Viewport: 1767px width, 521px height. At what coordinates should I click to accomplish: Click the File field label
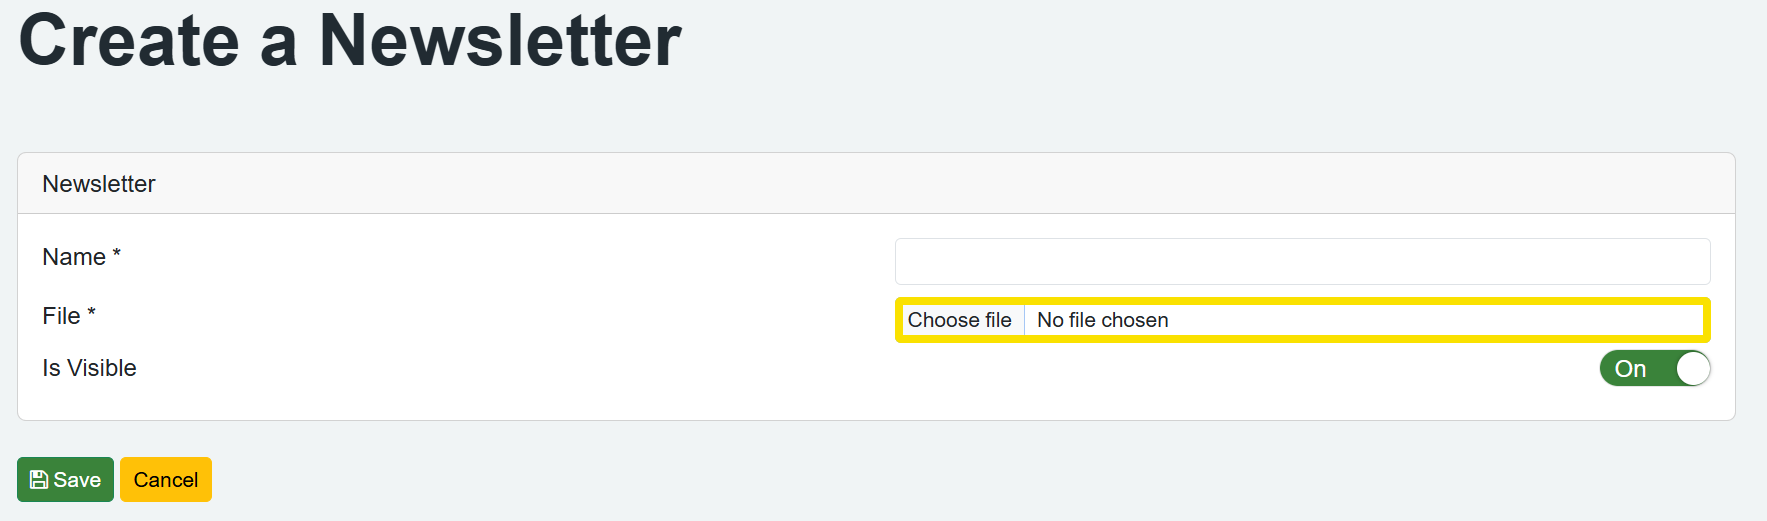coord(61,316)
